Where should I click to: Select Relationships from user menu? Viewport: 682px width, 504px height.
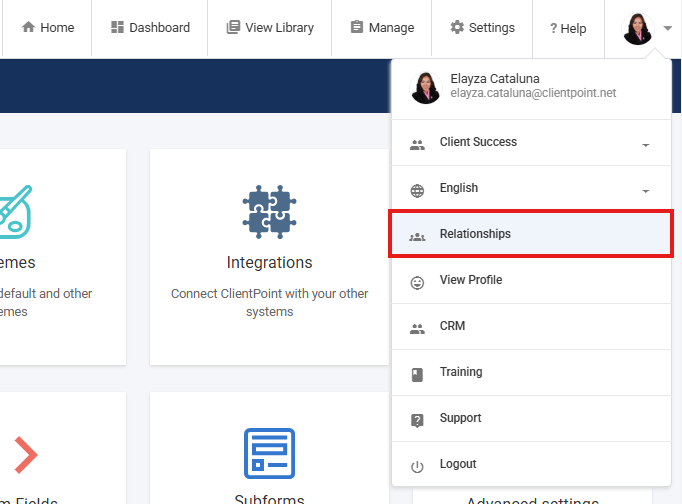point(531,234)
